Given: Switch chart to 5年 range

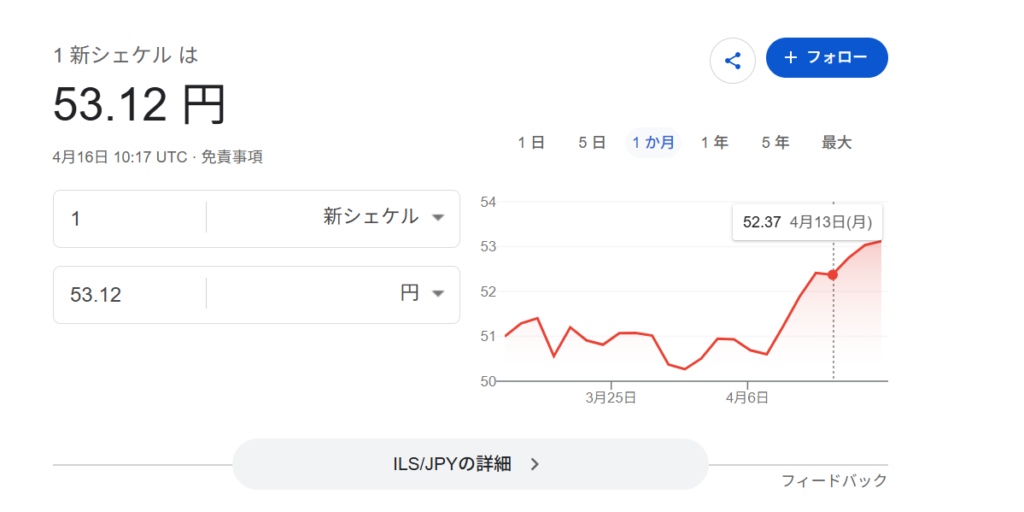Looking at the screenshot, I should point(775,143).
